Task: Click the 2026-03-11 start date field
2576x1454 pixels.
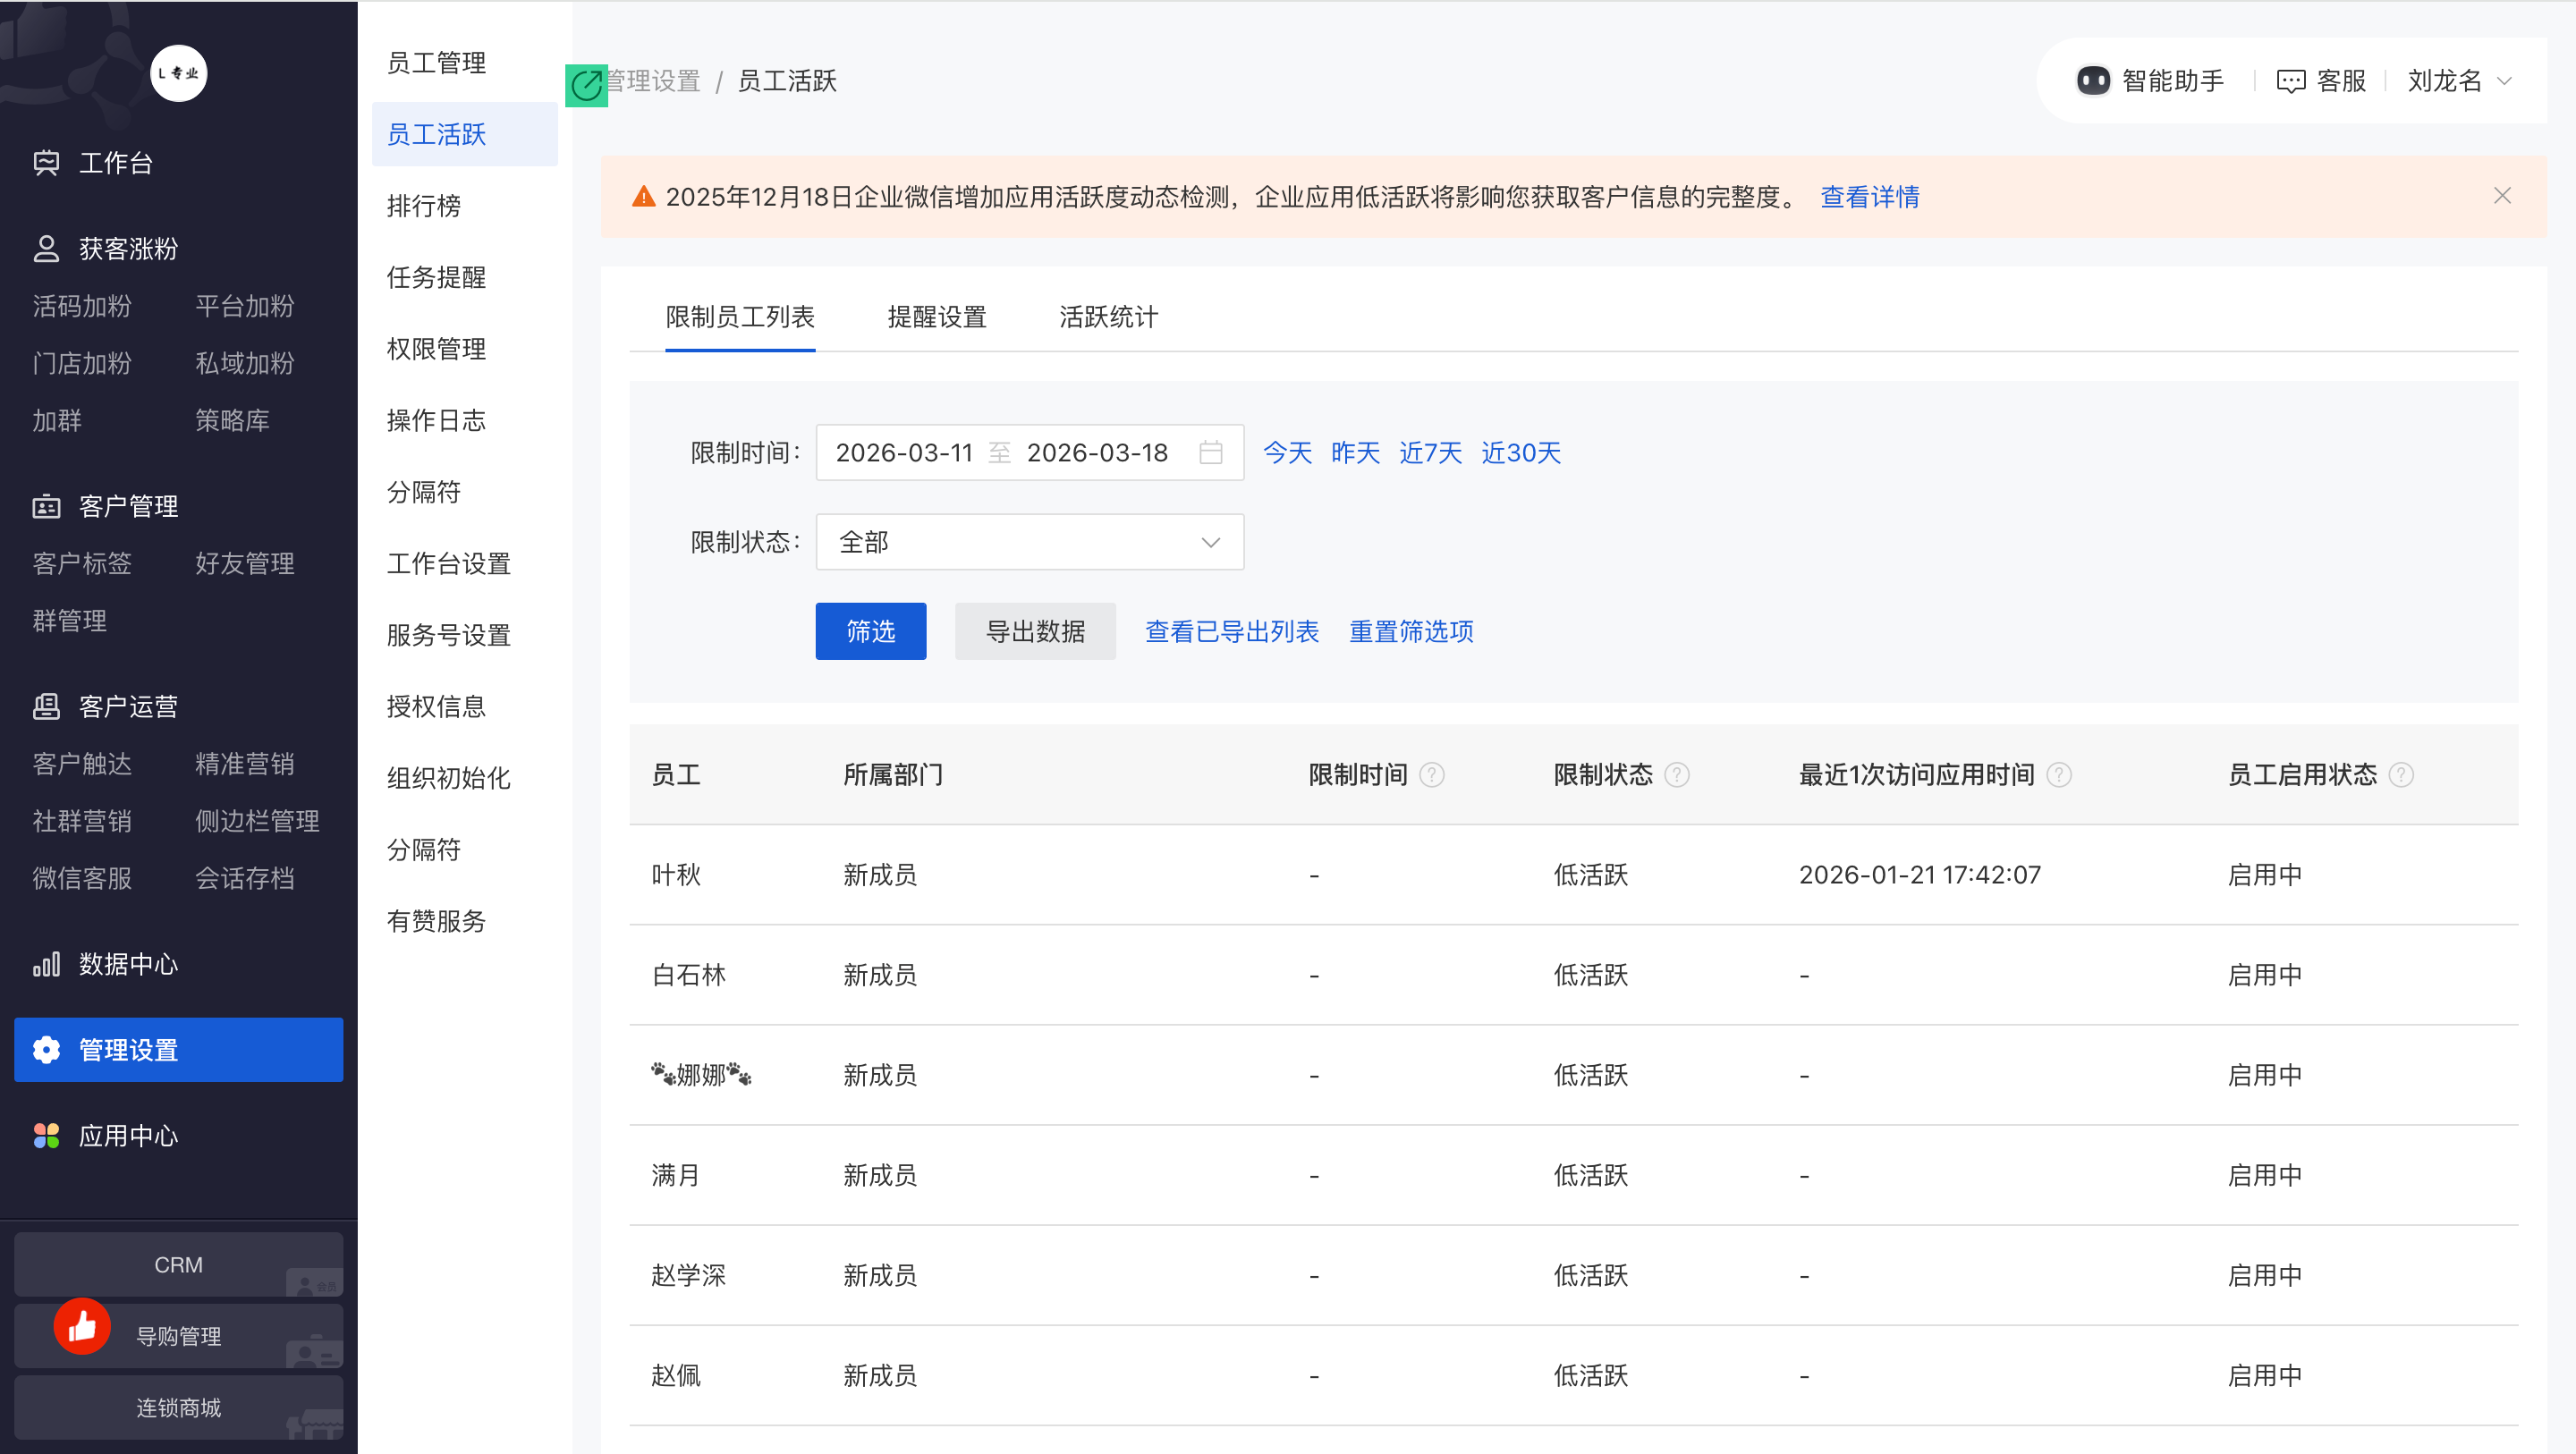Action: click(904, 453)
